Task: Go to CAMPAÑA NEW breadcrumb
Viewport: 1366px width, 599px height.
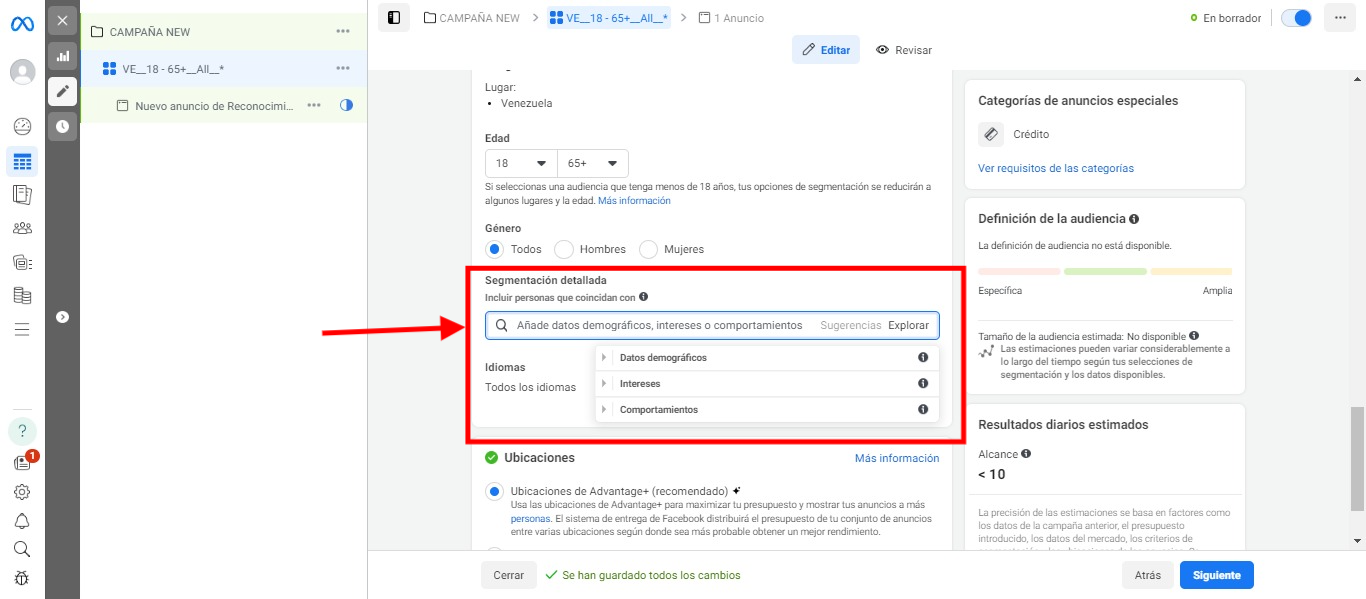Action: click(474, 18)
